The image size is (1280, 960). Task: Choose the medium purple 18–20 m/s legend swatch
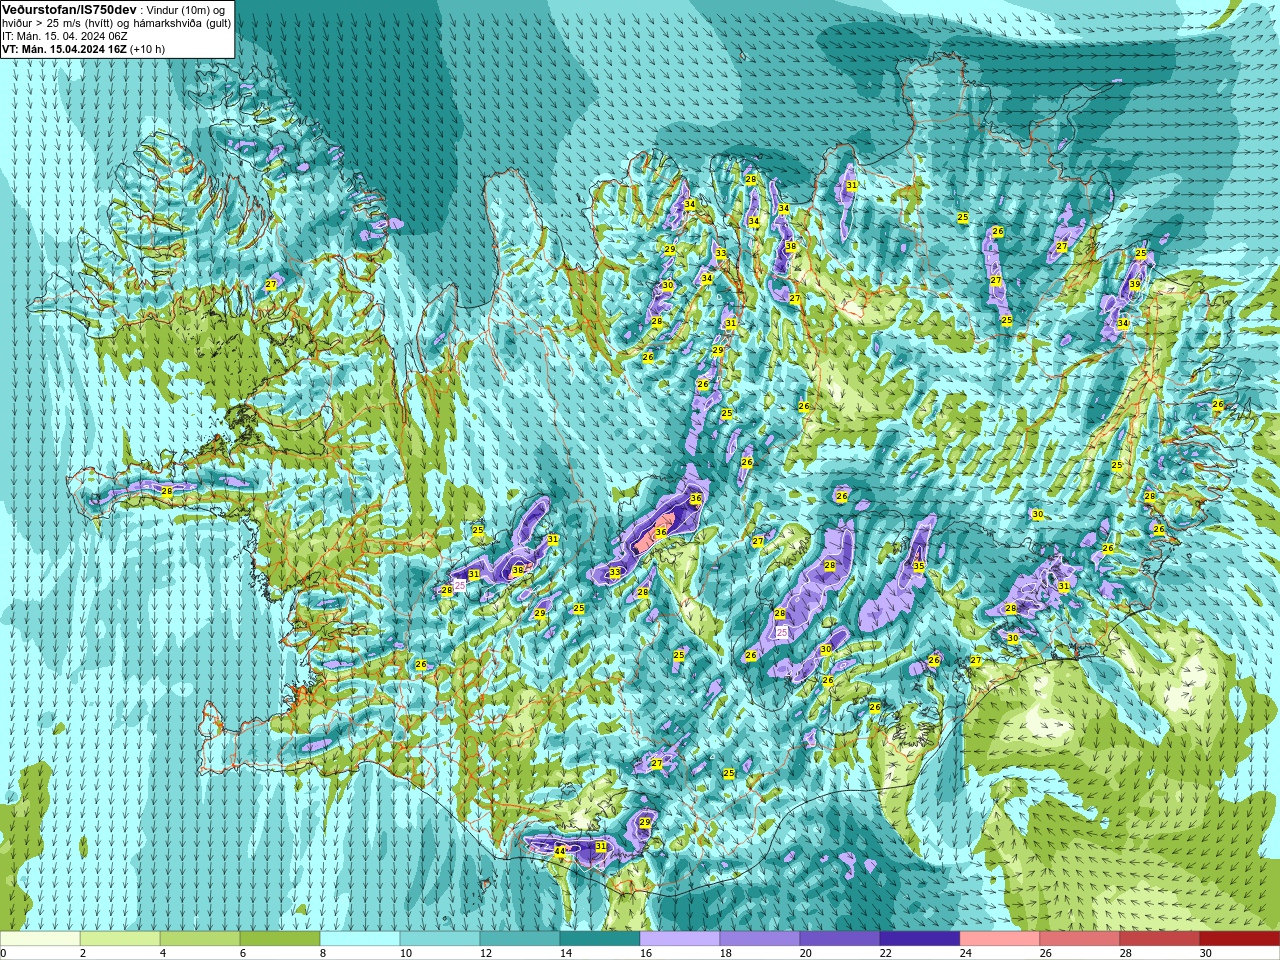pyautogui.click(x=760, y=939)
